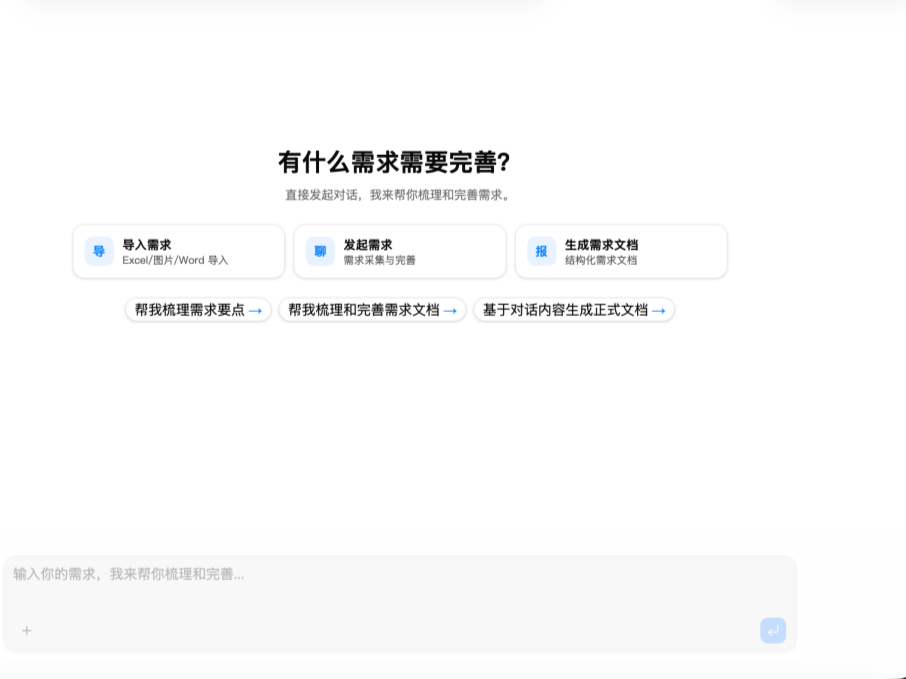Open the 生成需求文档 card

pos(621,251)
